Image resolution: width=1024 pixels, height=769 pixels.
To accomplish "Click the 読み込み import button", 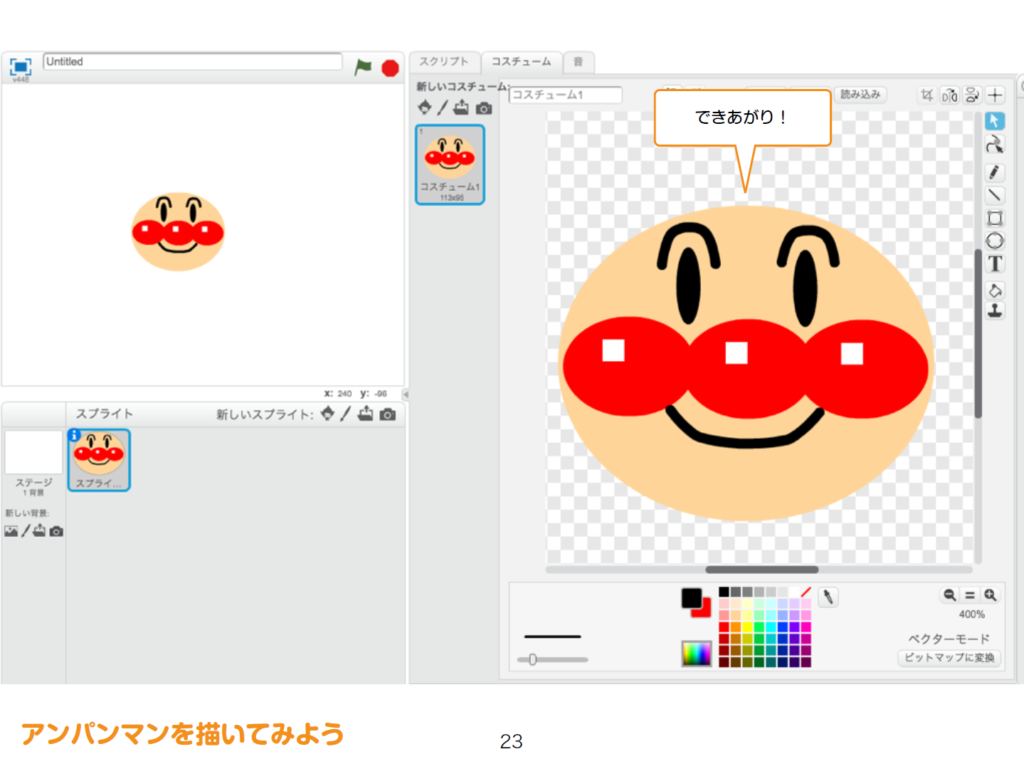I will (x=859, y=95).
